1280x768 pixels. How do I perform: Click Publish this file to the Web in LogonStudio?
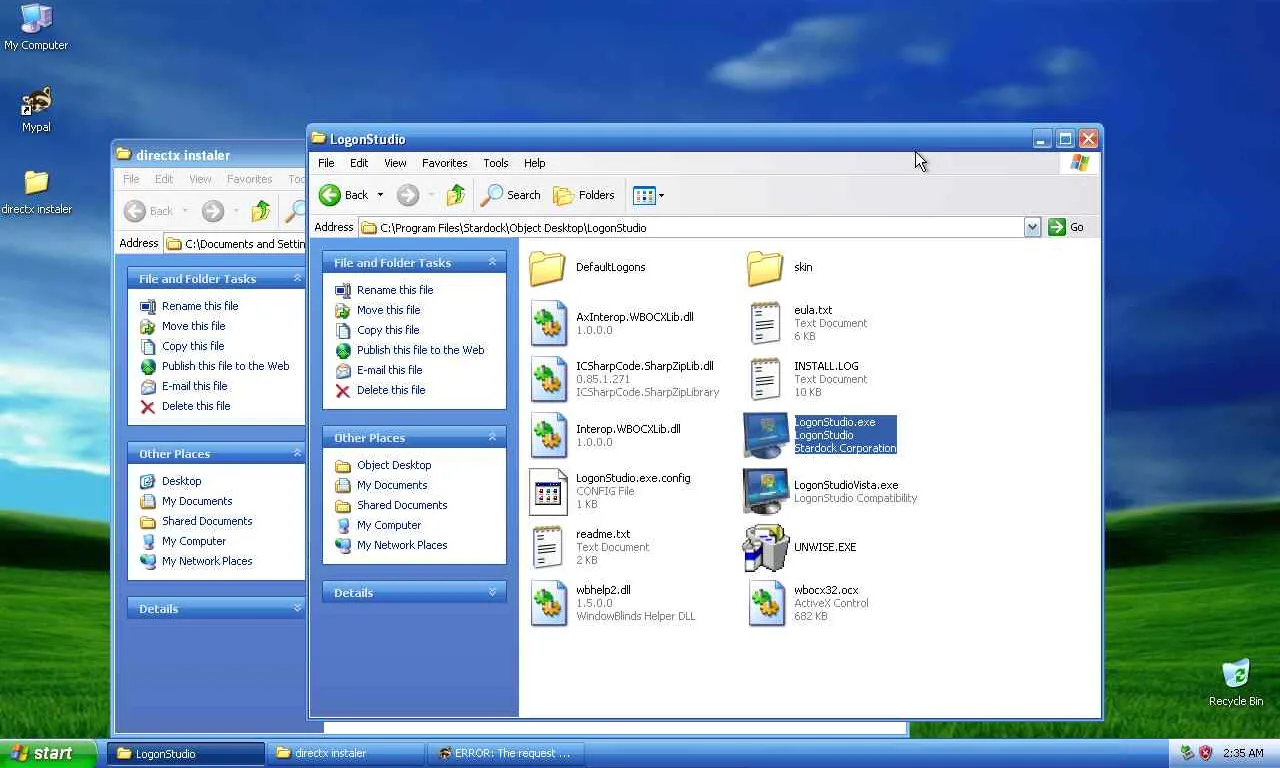point(420,350)
